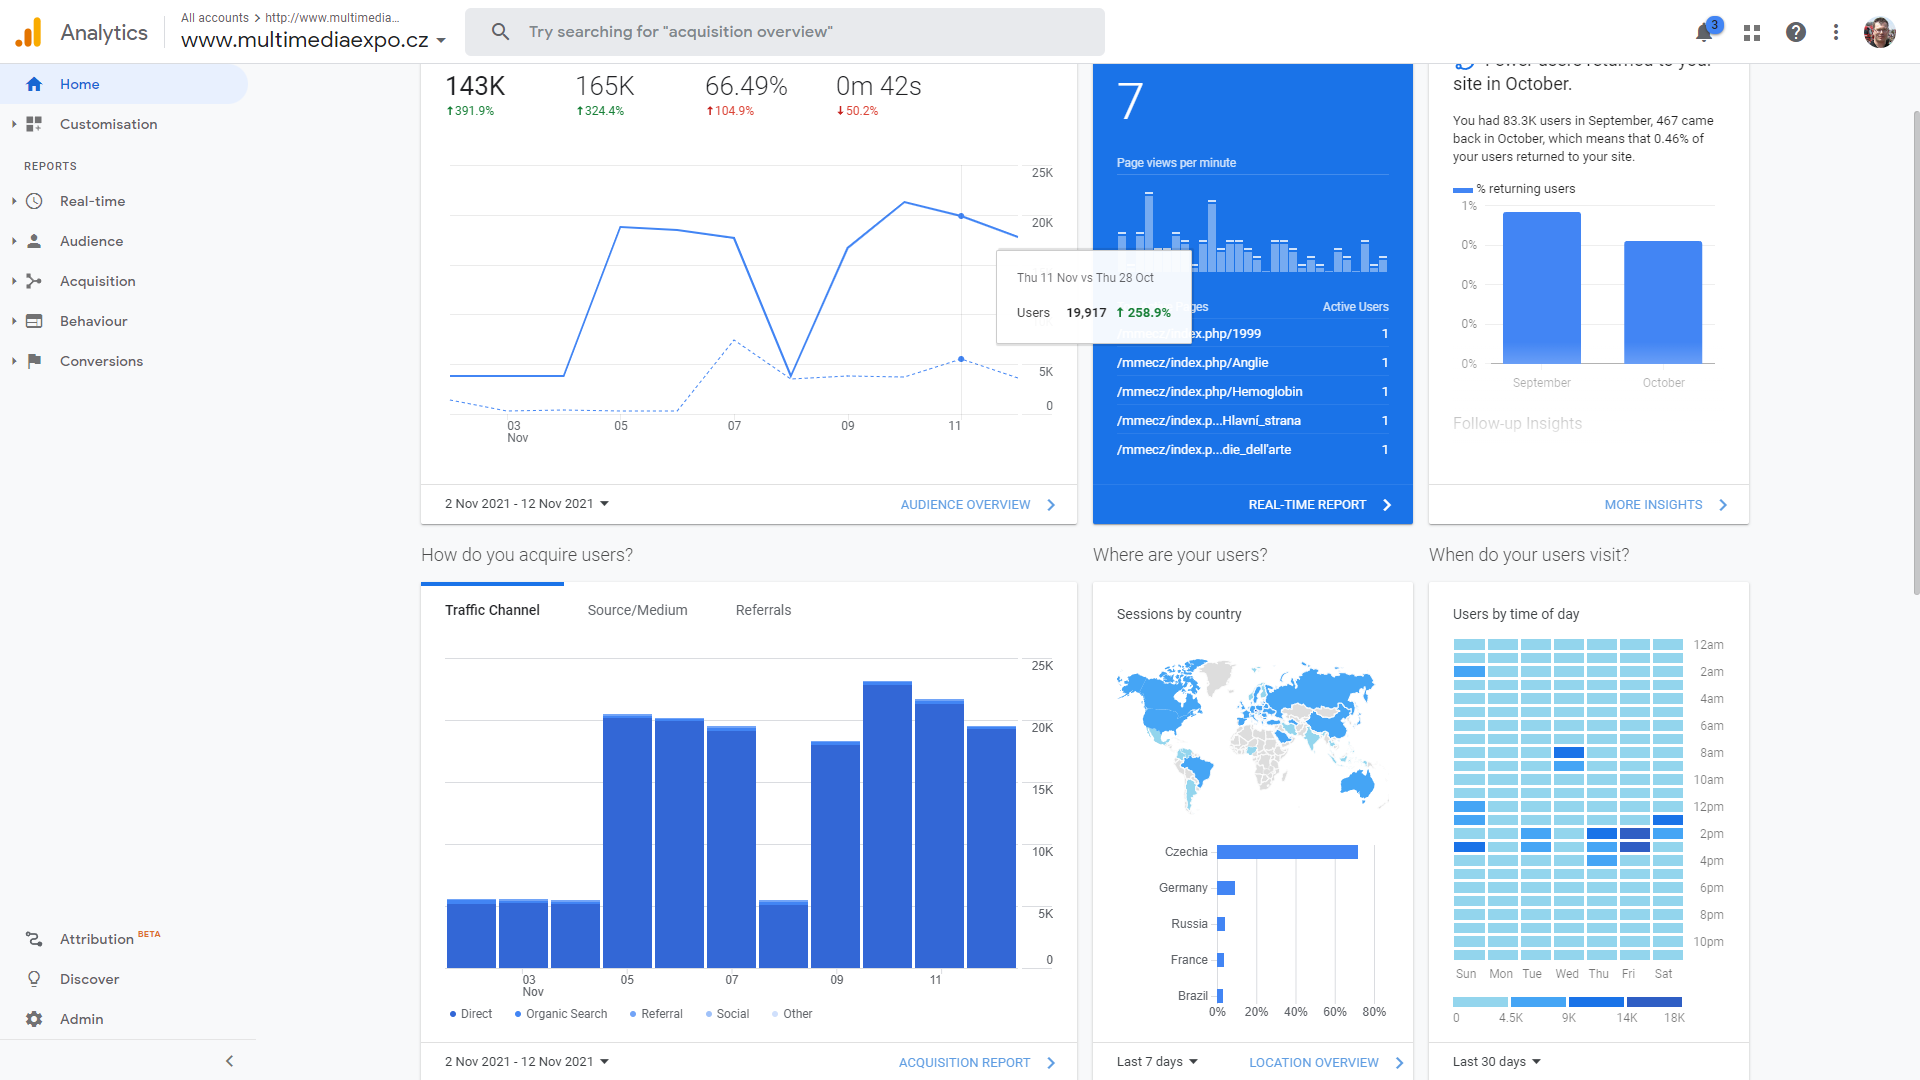Switch to the Referrals tab

(x=763, y=610)
